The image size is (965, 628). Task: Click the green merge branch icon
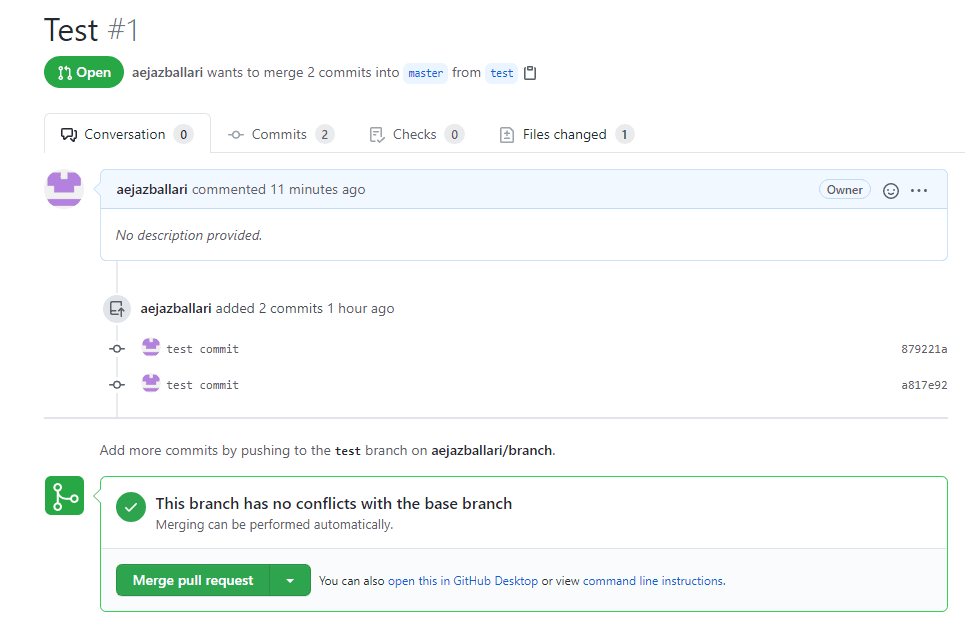point(65,496)
